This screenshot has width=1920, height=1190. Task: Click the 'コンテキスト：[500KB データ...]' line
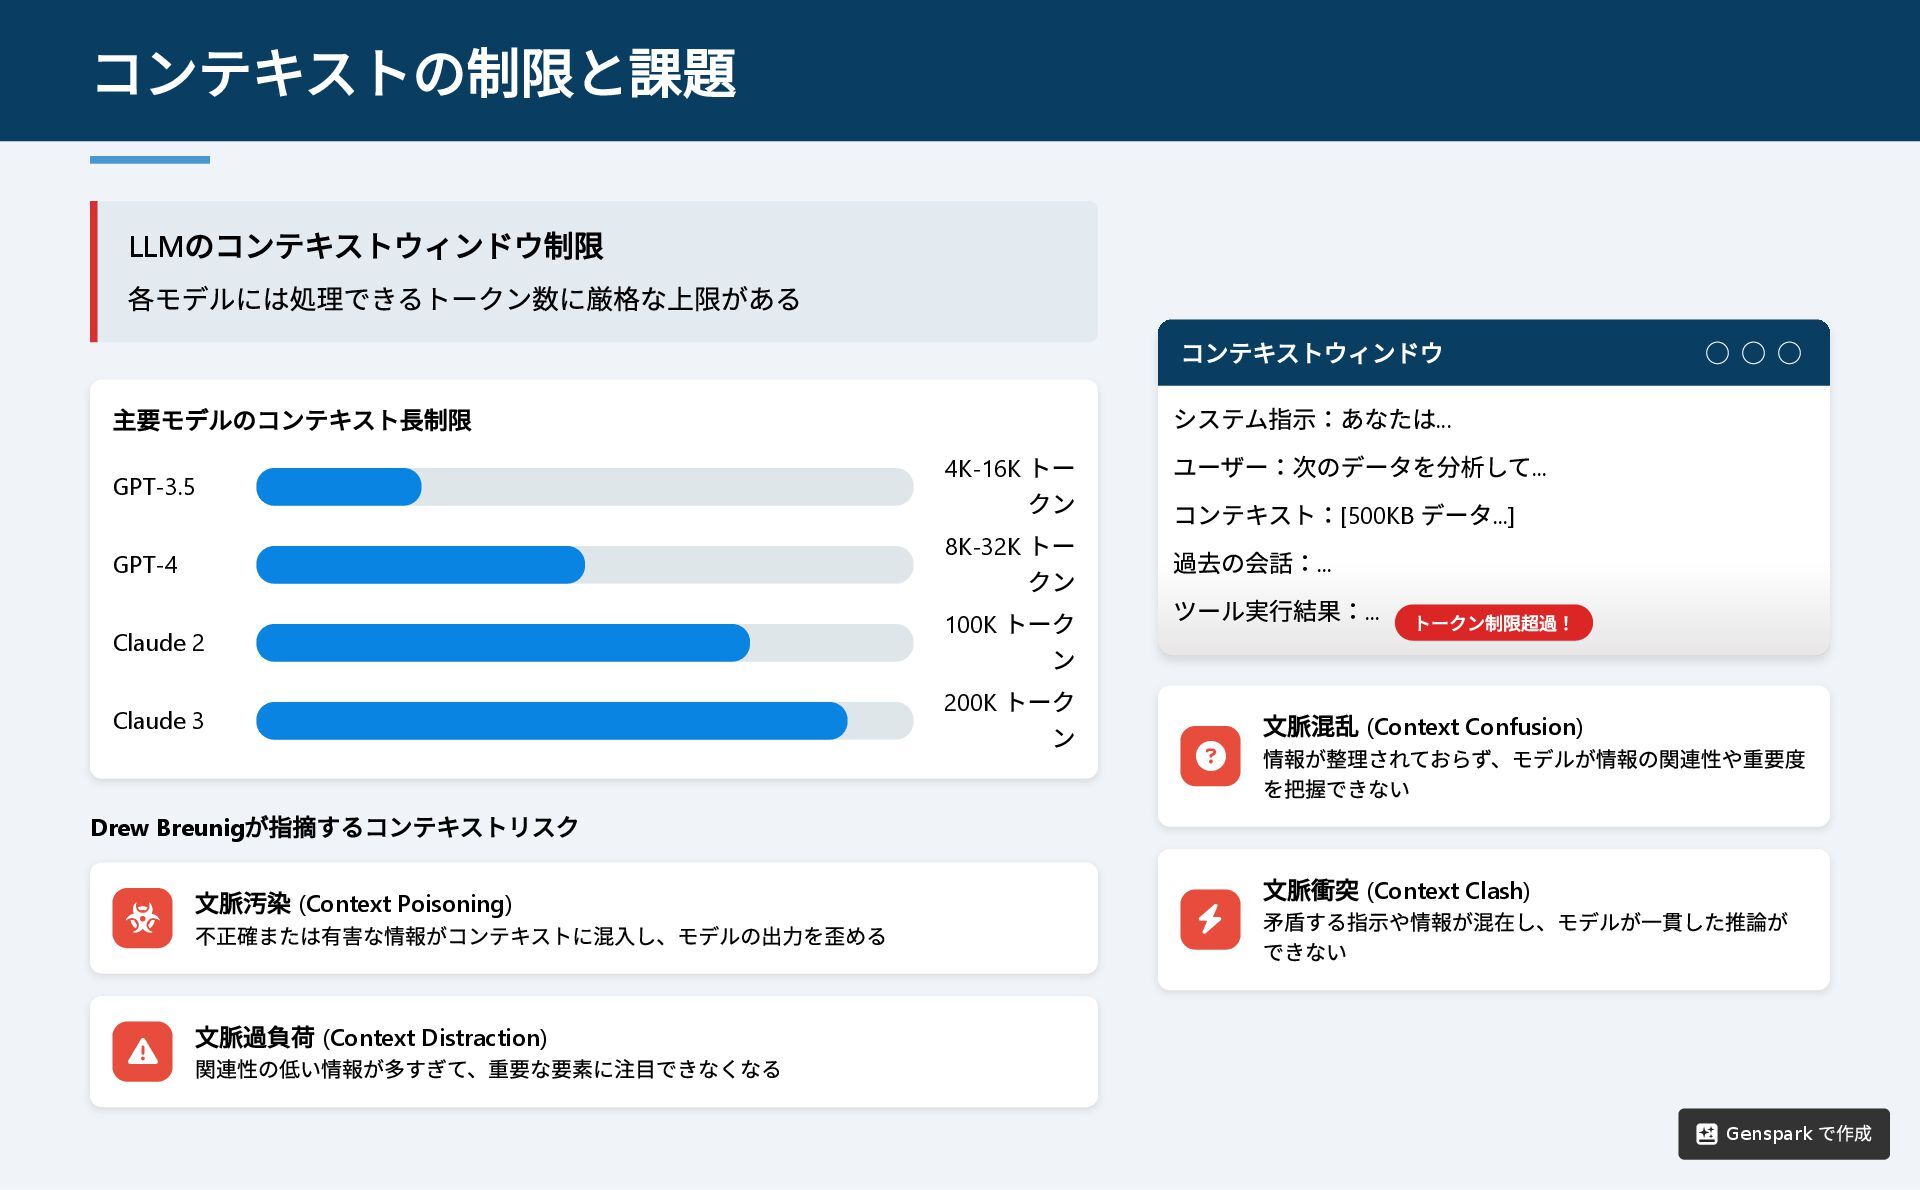[1344, 515]
